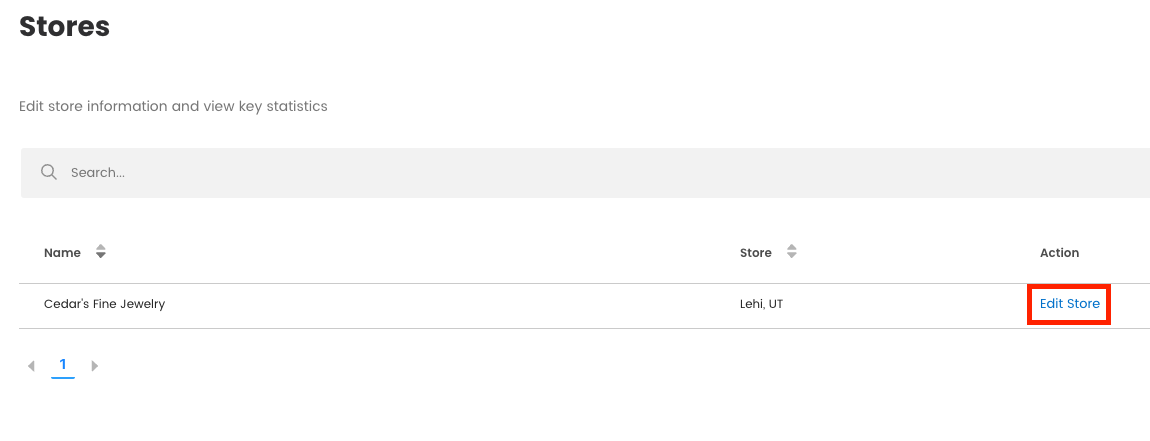This screenshot has height=441, width=1150.
Task: Click the Name column header label
Action: click(62, 253)
